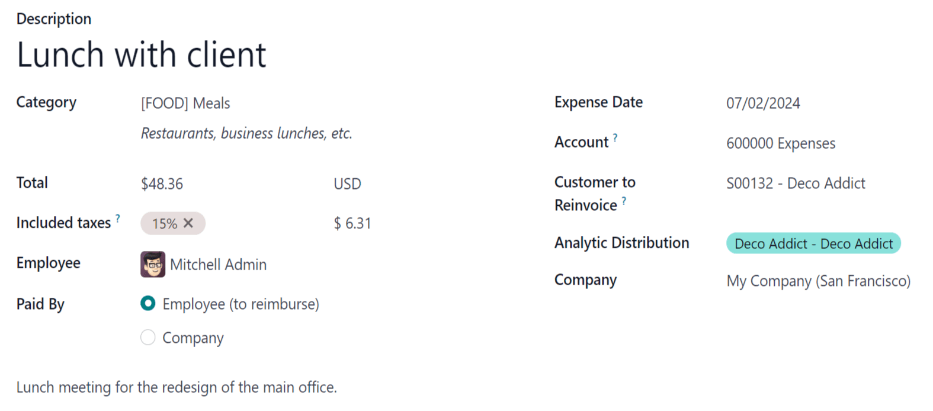Show the Included taxes help tooltip

coord(118,218)
